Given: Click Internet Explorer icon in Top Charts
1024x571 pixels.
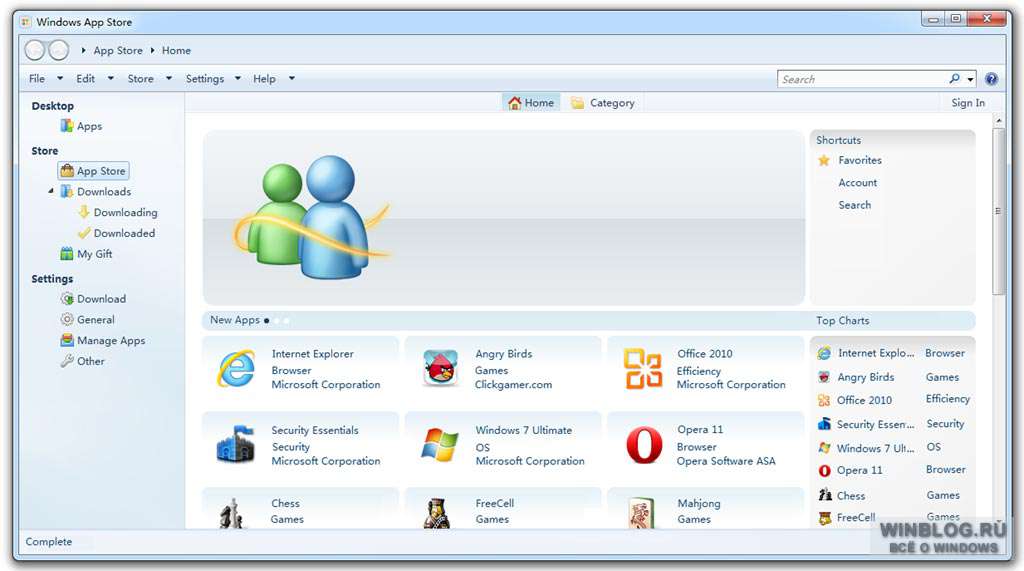Looking at the screenshot, I should coord(825,353).
